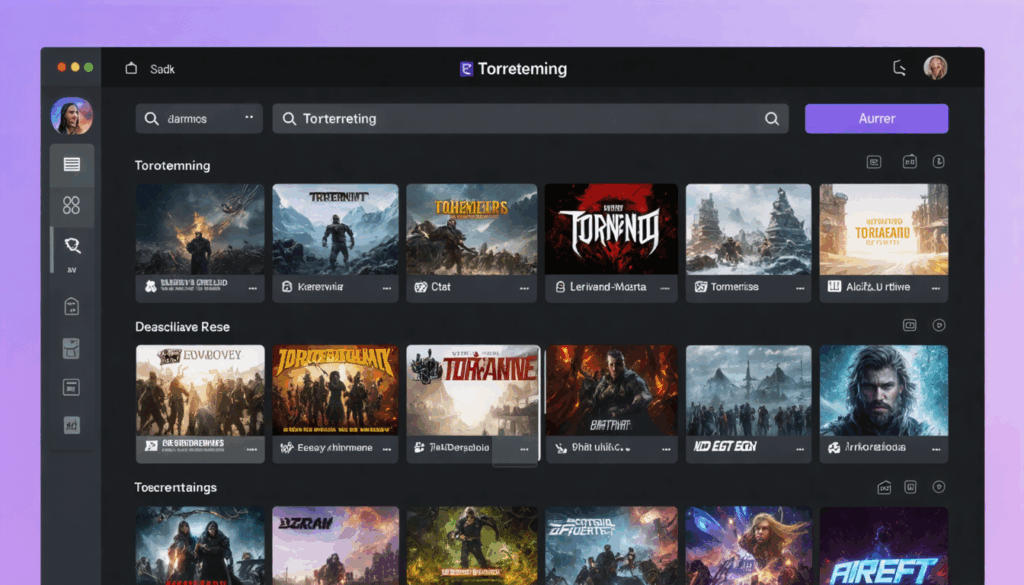The width and height of the screenshot is (1024, 585).
Task: Select the search-chat icon in sidebar
Action: [x=72, y=245]
